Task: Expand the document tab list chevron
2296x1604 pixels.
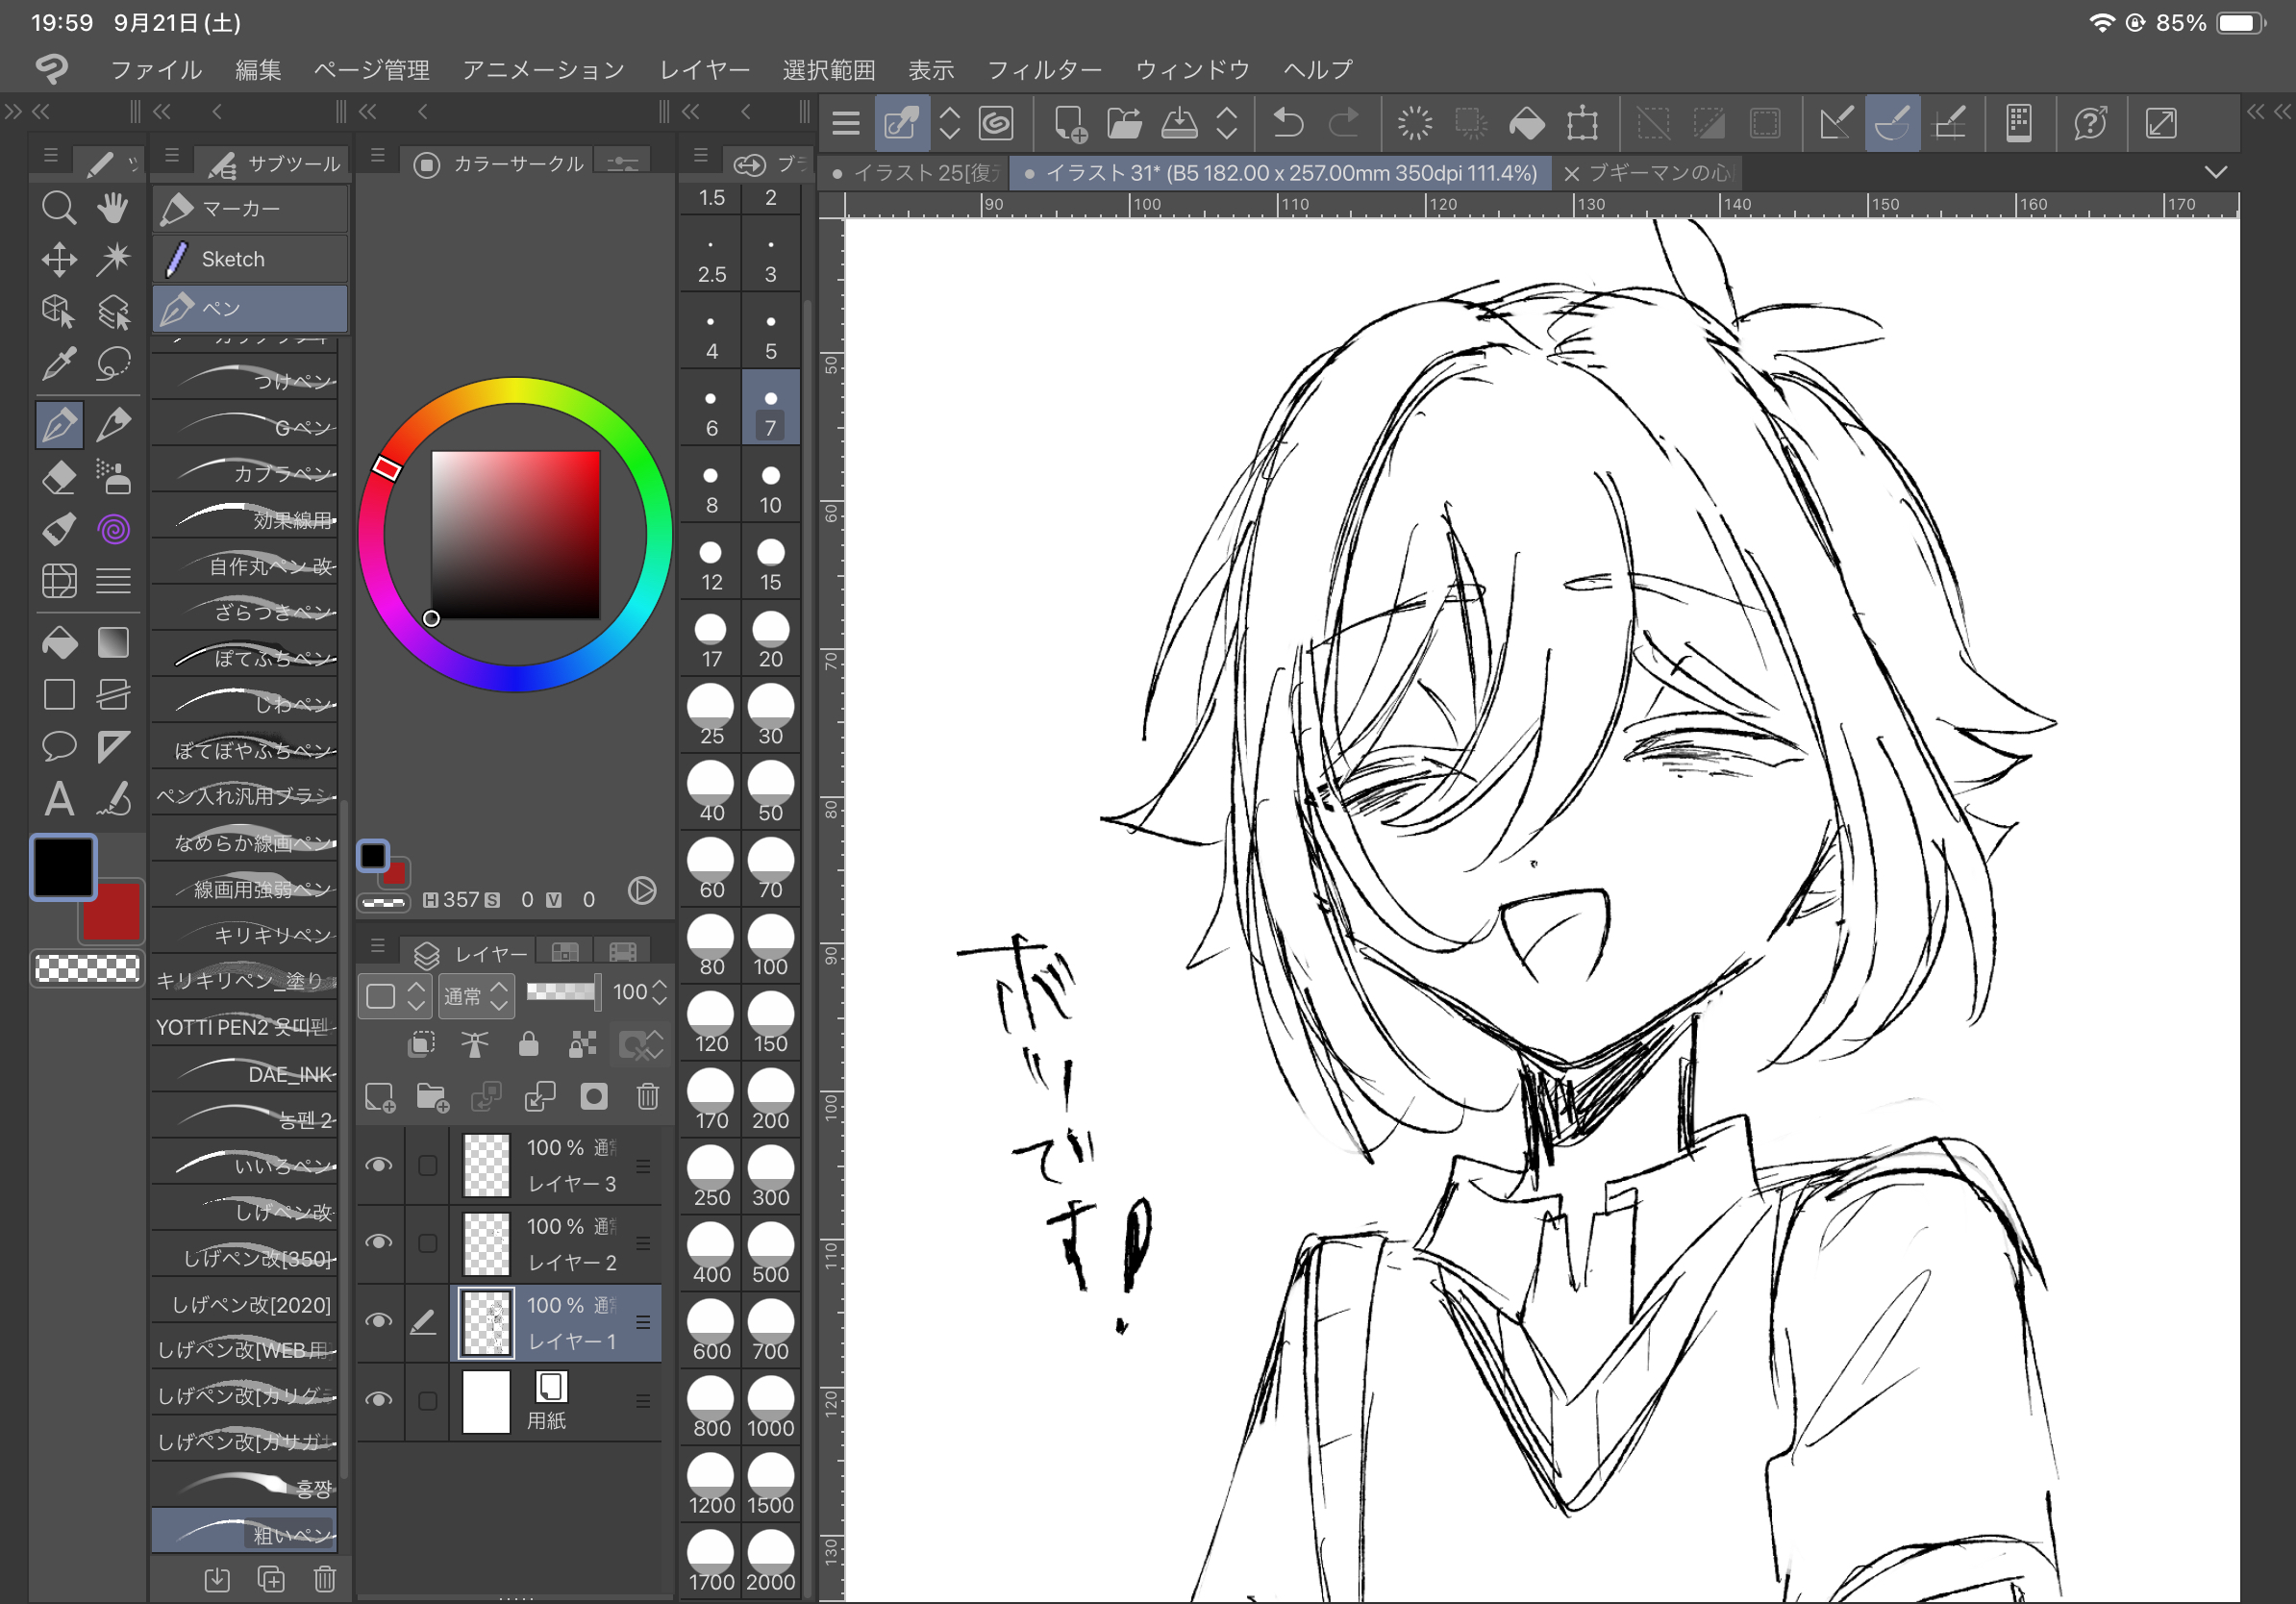Action: [2216, 172]
